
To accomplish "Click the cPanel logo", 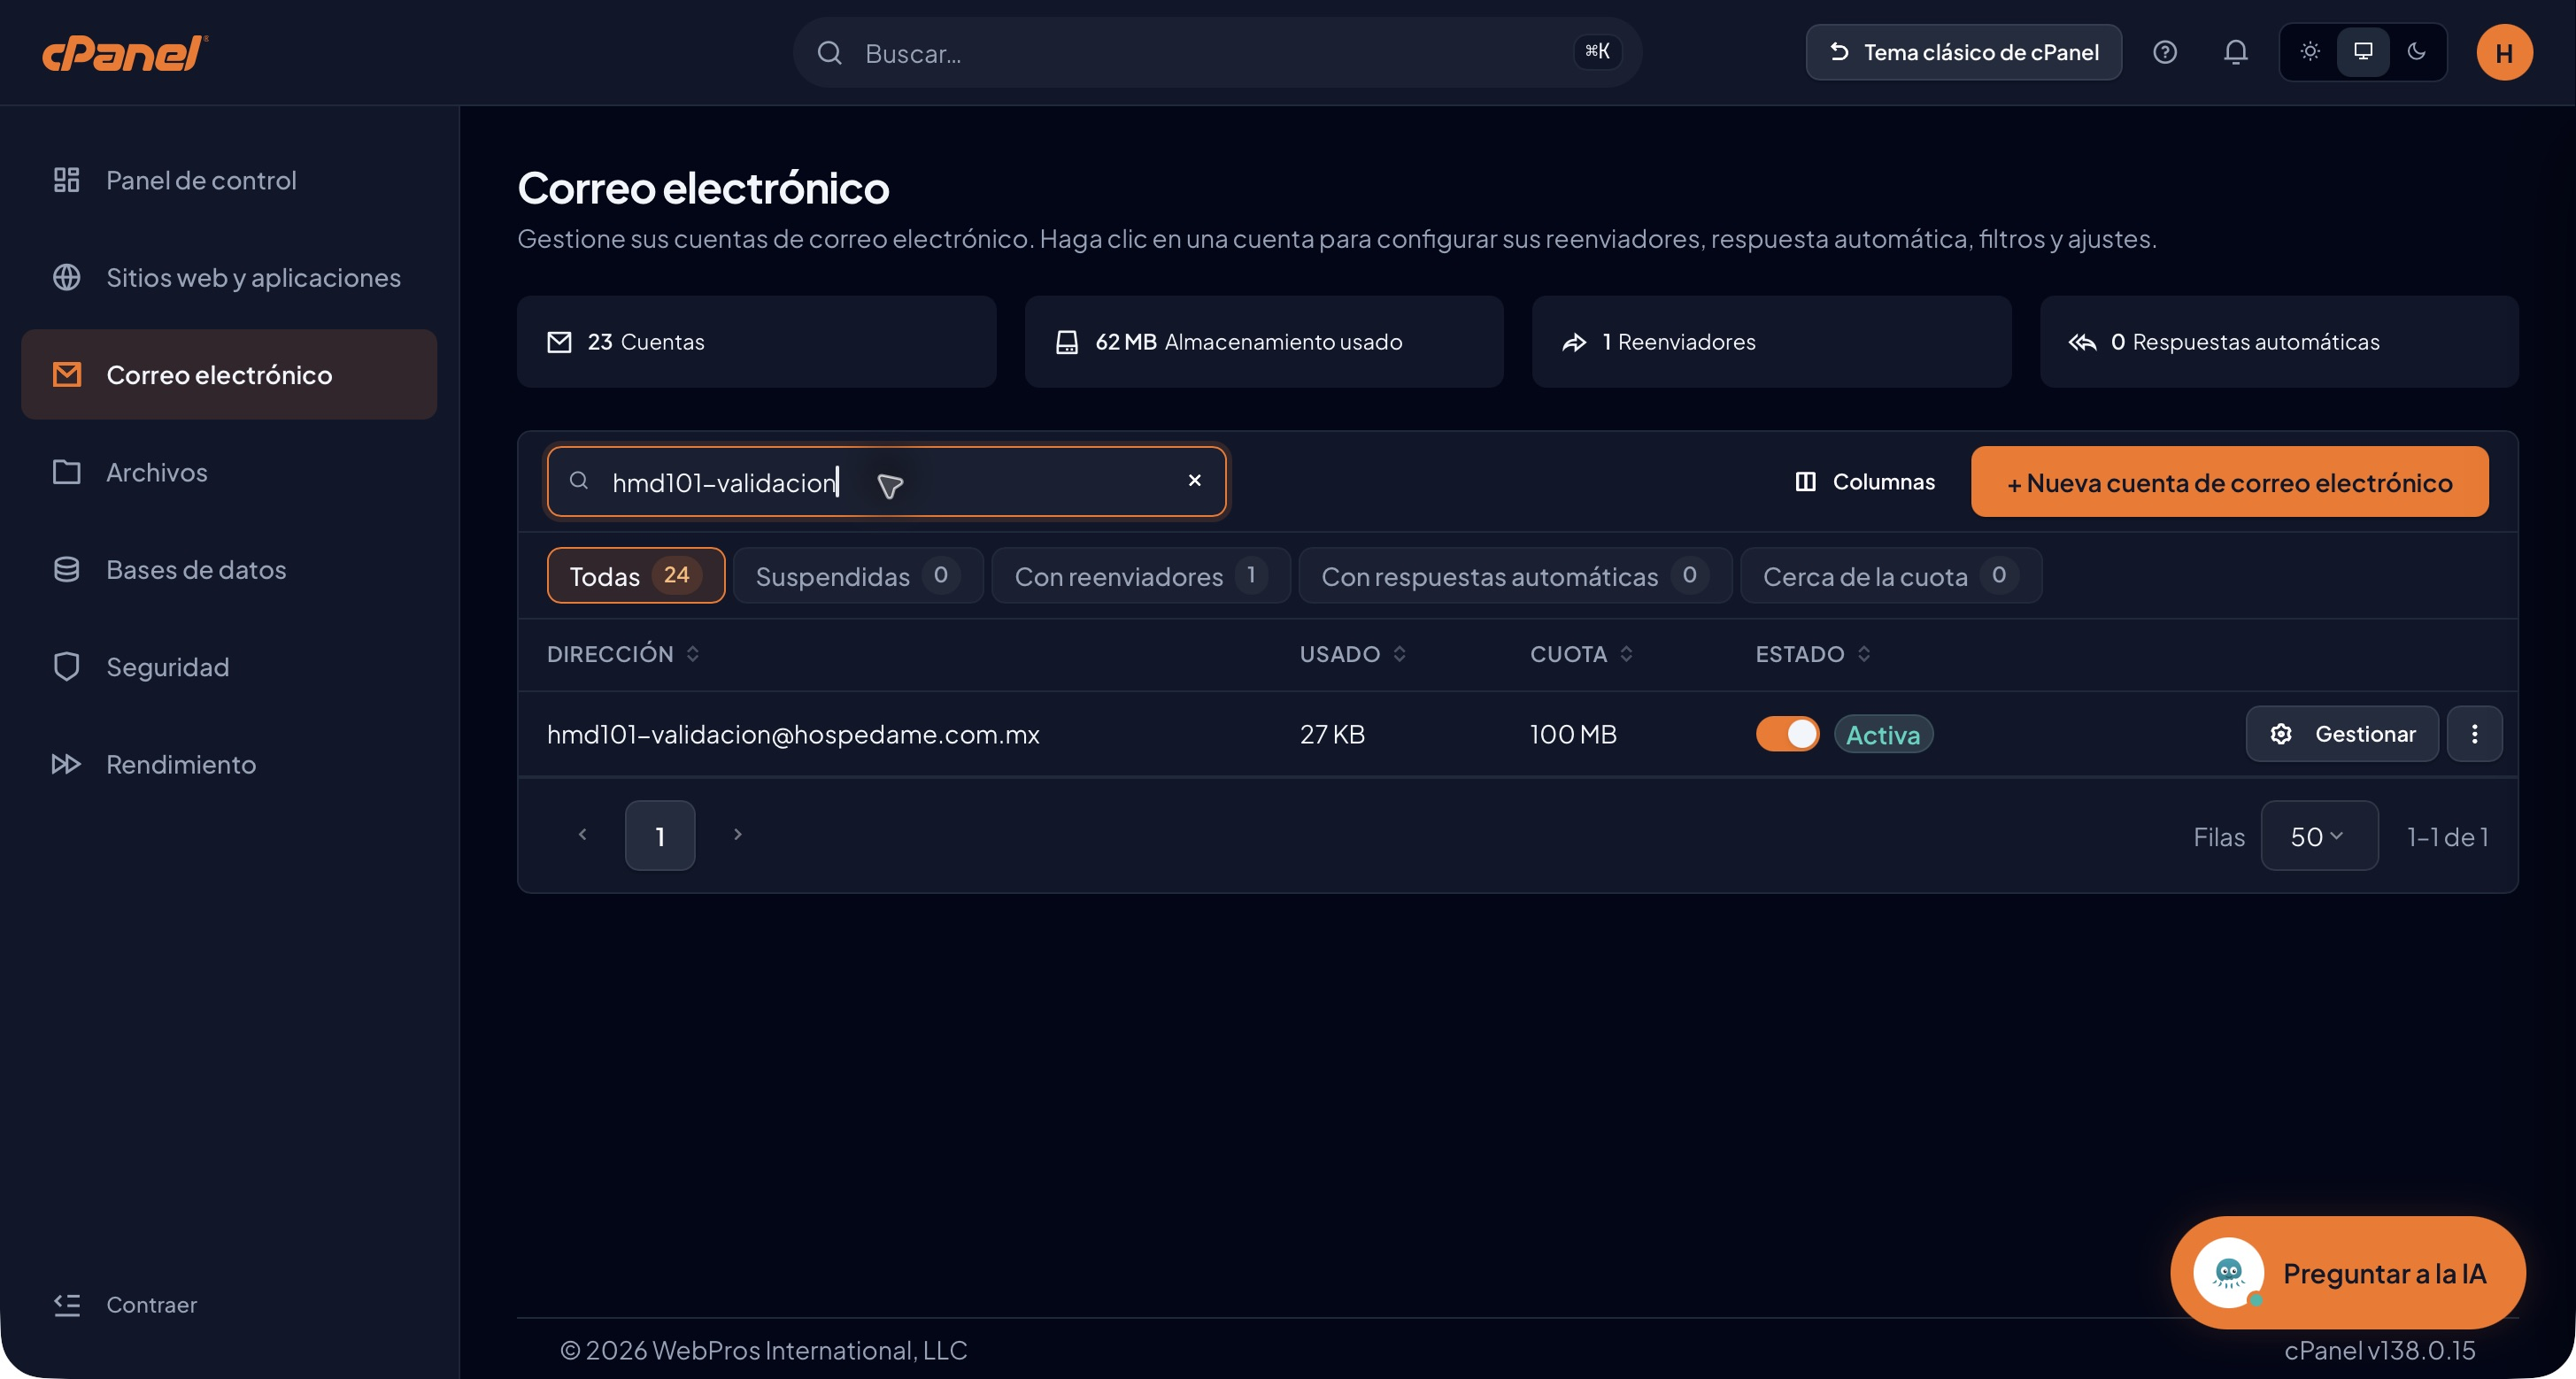I will tap(125, 53).
